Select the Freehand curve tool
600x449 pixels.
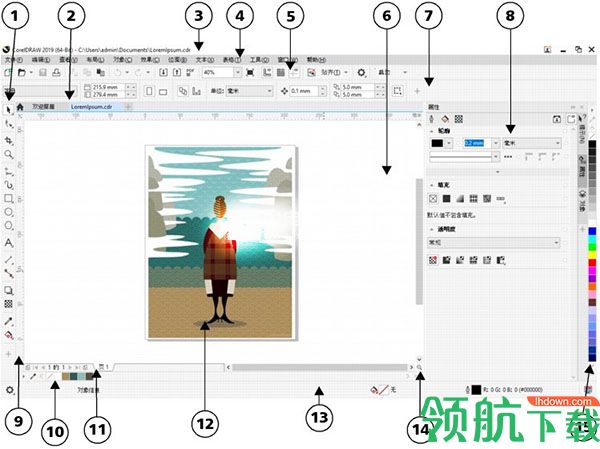tap(8, 171)
